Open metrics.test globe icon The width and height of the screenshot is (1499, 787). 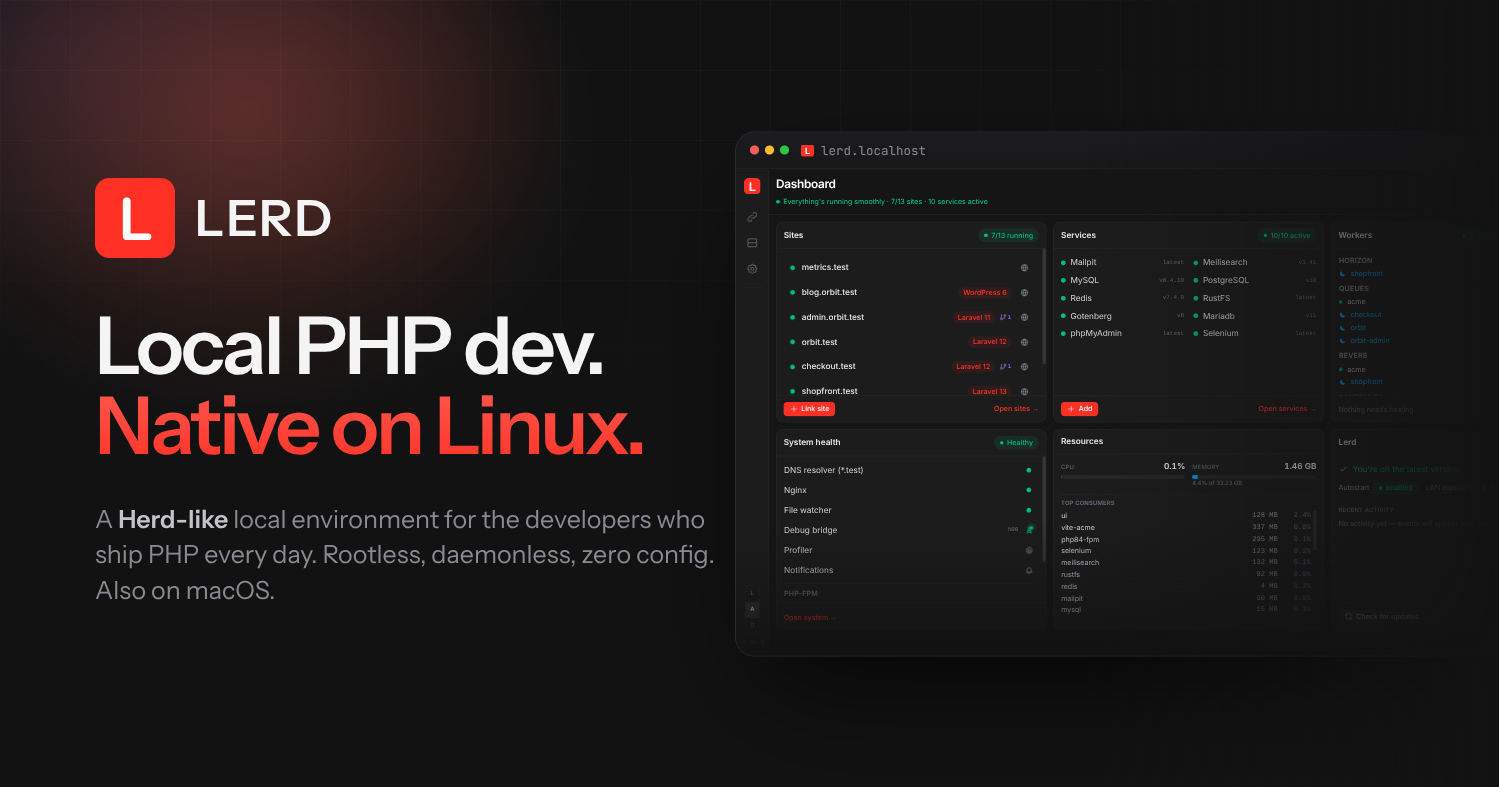pos(1024,268)
